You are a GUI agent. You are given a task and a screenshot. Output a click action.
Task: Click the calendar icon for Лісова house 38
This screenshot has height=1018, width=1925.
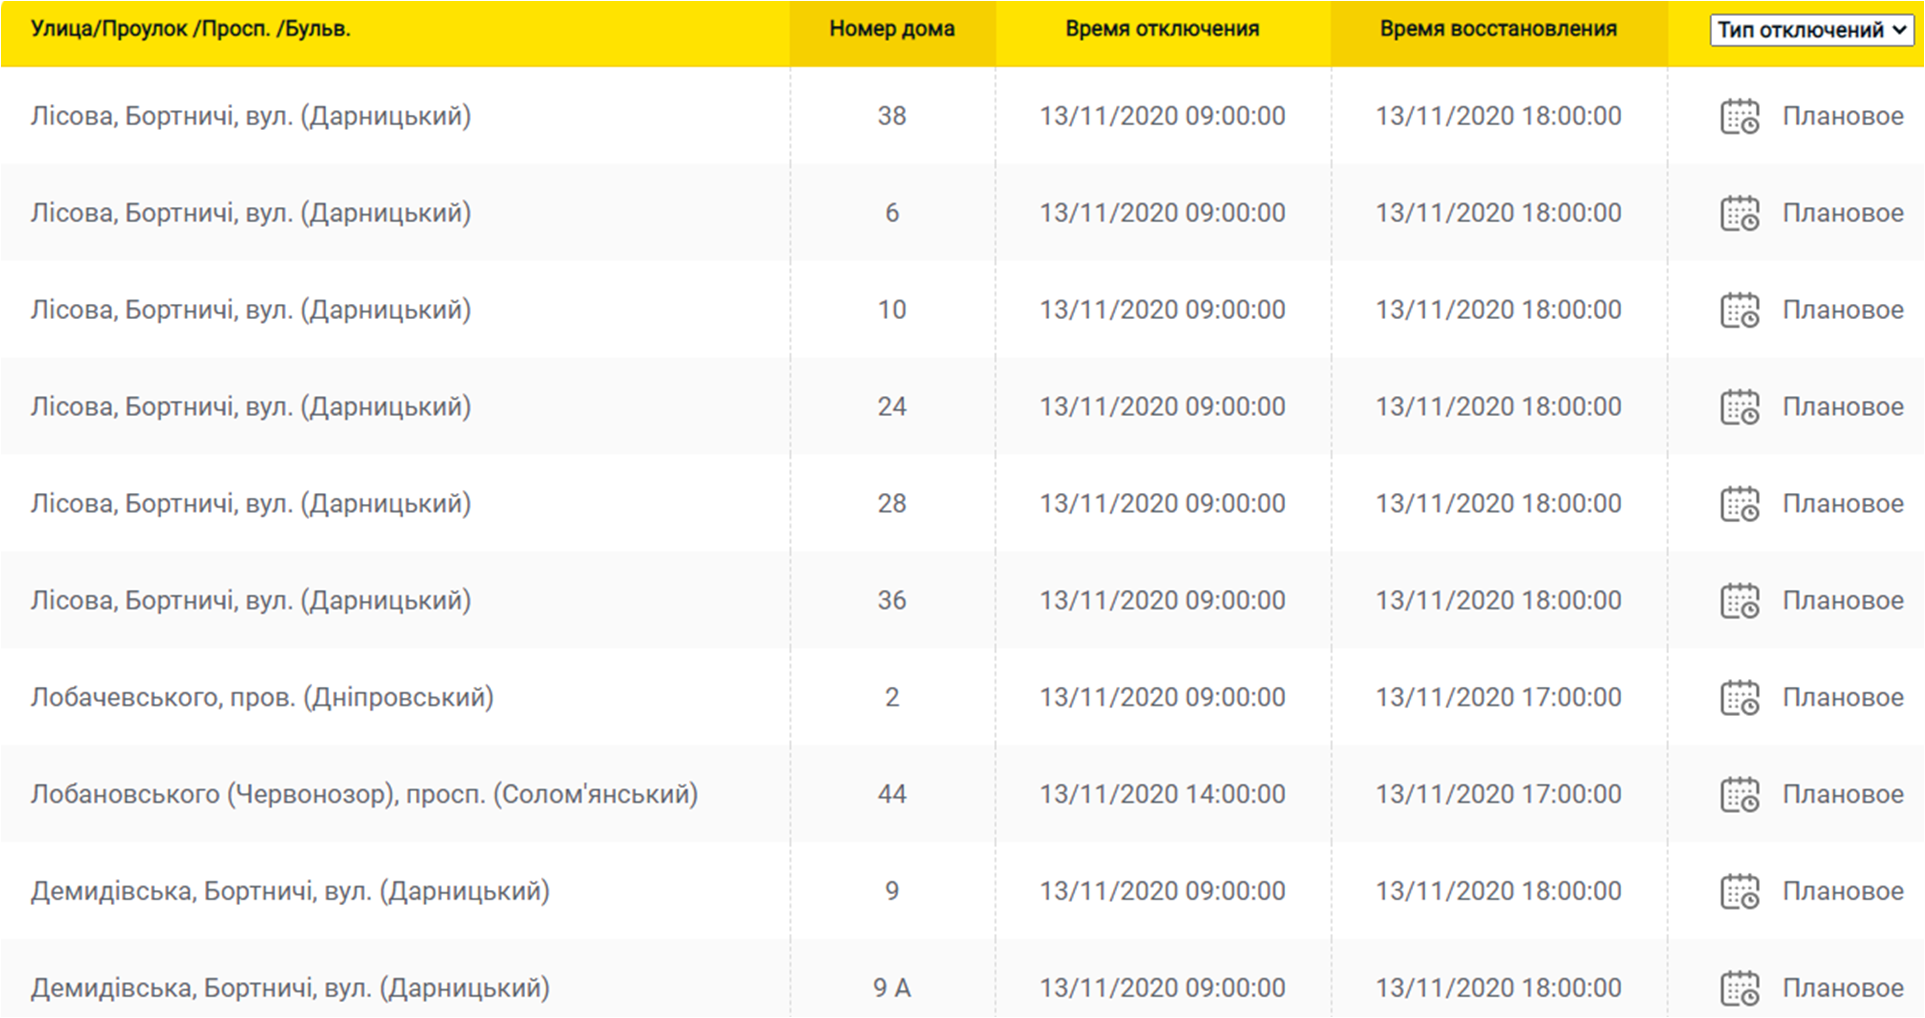tap(1739, 117)
